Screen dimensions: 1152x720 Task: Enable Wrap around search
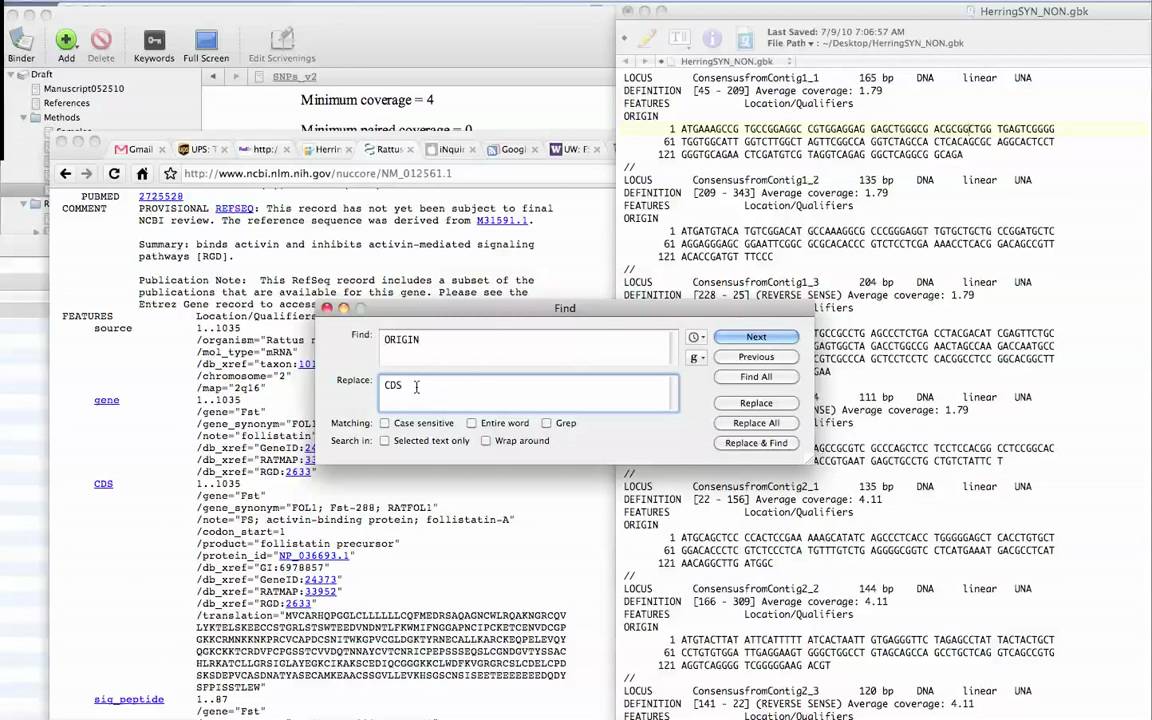click(x=486, y=441)
